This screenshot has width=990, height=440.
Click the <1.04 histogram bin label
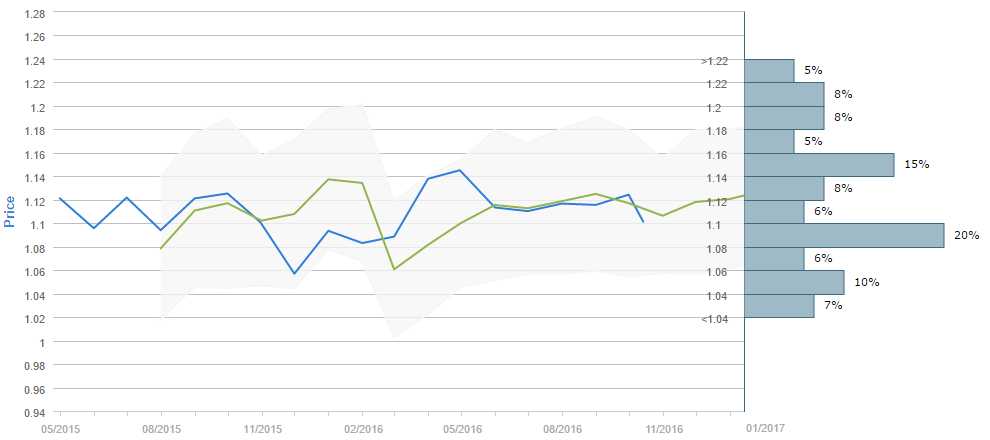point(714,319)
